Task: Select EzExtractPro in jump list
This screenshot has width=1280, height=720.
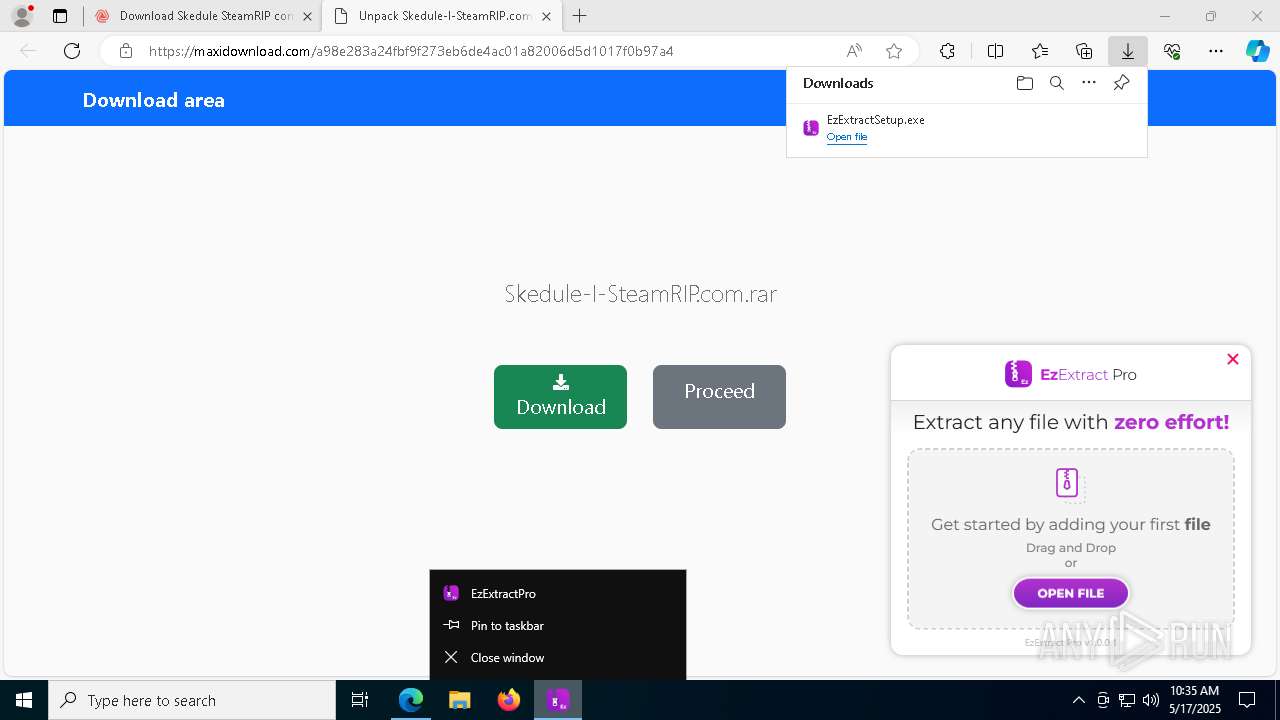Action: pyautogui.click(x=558, y=593)
